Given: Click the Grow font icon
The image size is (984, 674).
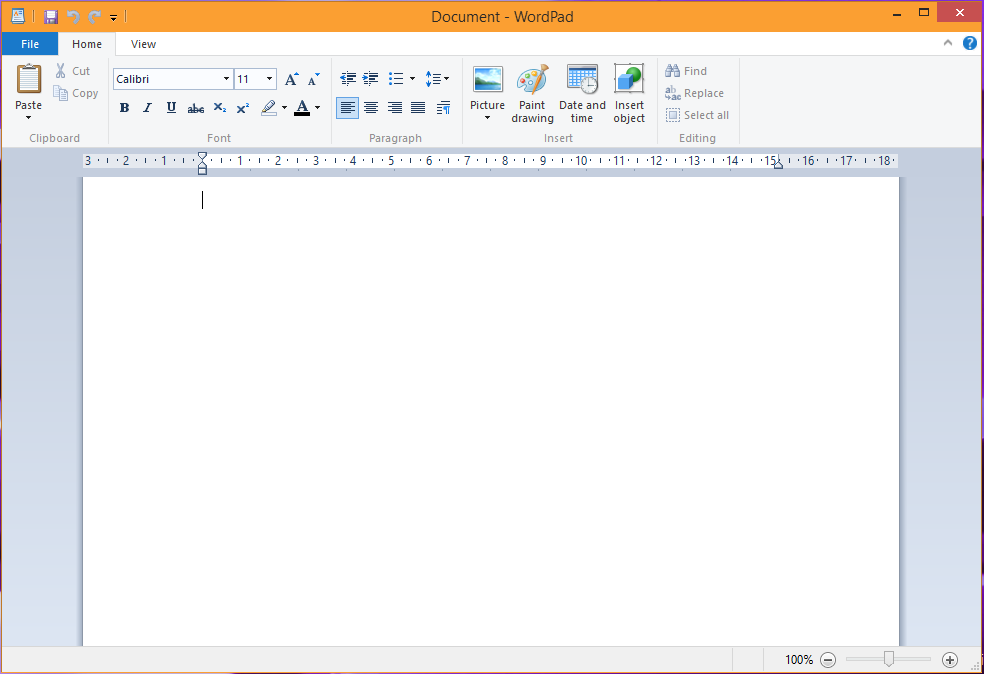Looking at the screenshot, I should coord(292,79).
